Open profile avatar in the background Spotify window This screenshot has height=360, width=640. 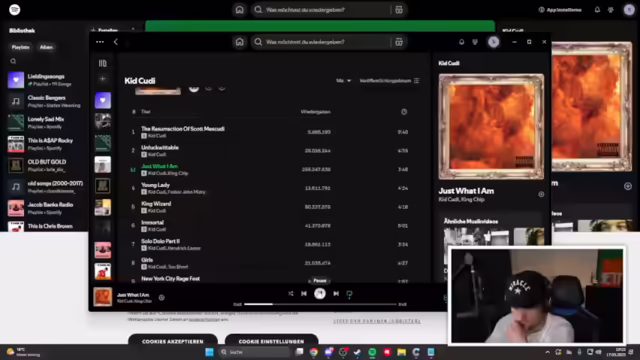coord(629,10)
